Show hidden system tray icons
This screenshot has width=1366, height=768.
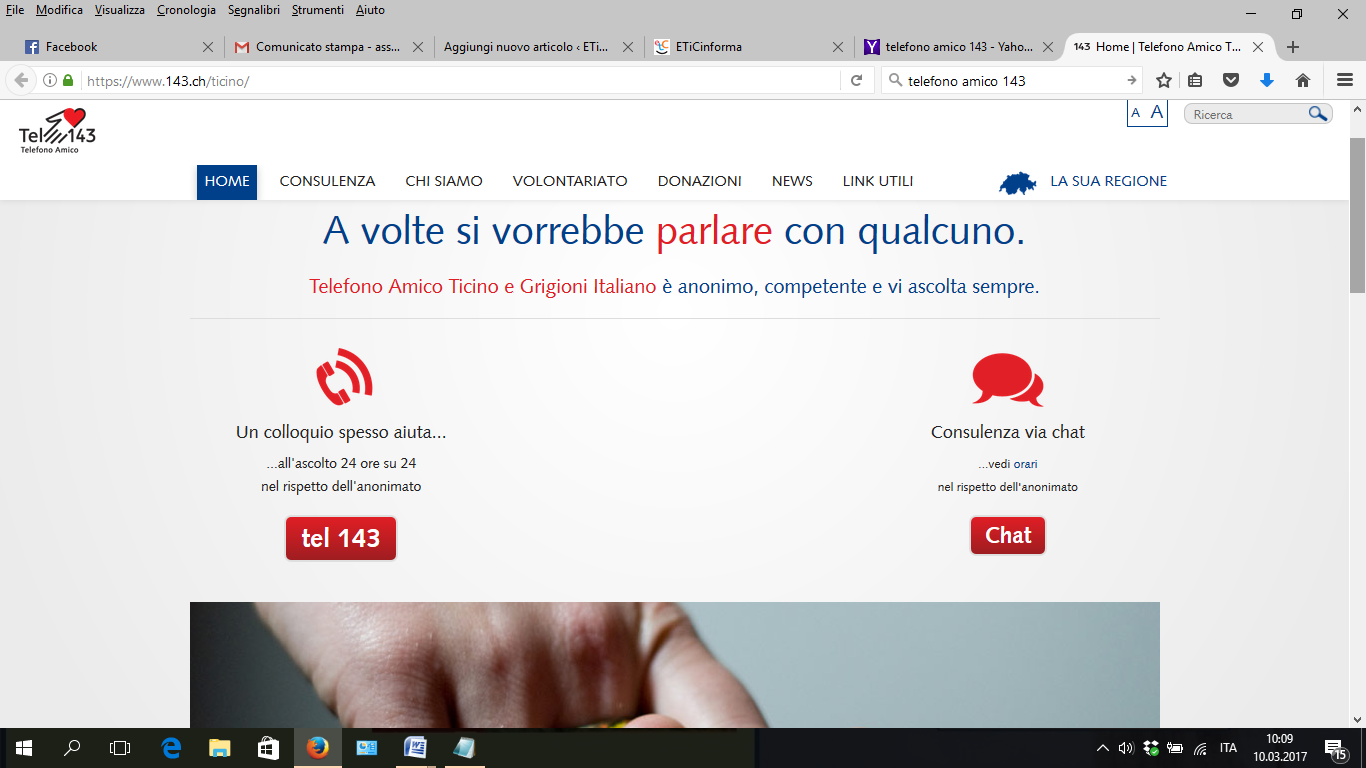click(x=1103, y=748)
